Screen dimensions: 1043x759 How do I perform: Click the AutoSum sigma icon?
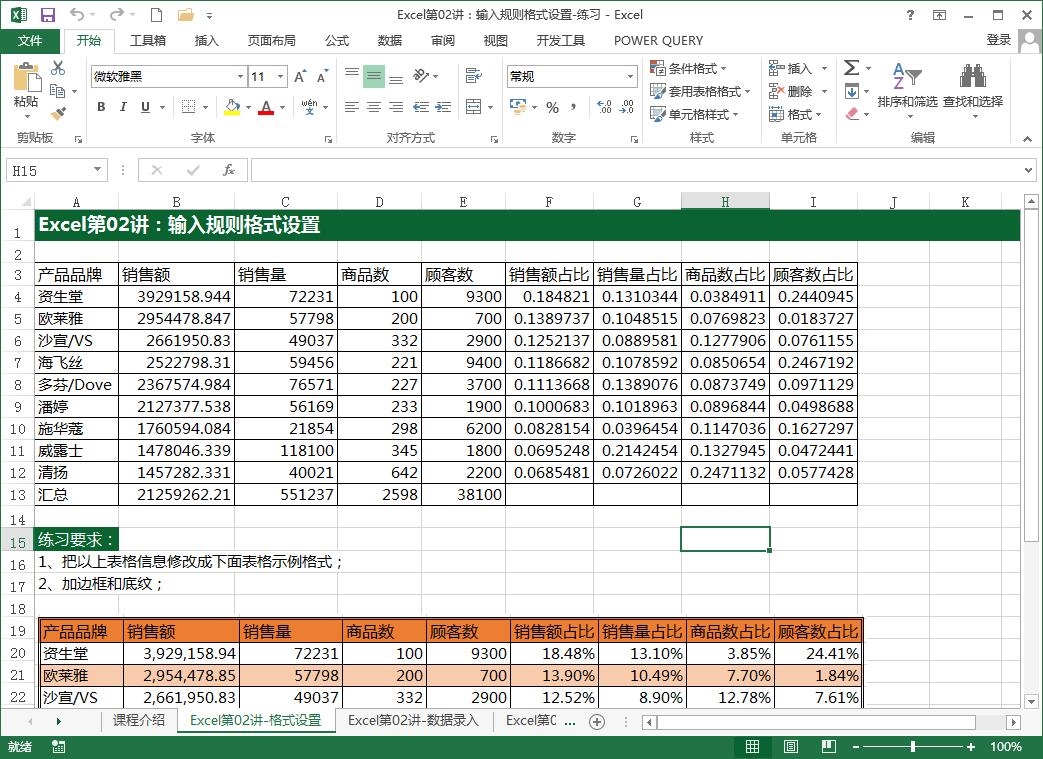pyautogui.click(x=851, y=67)
